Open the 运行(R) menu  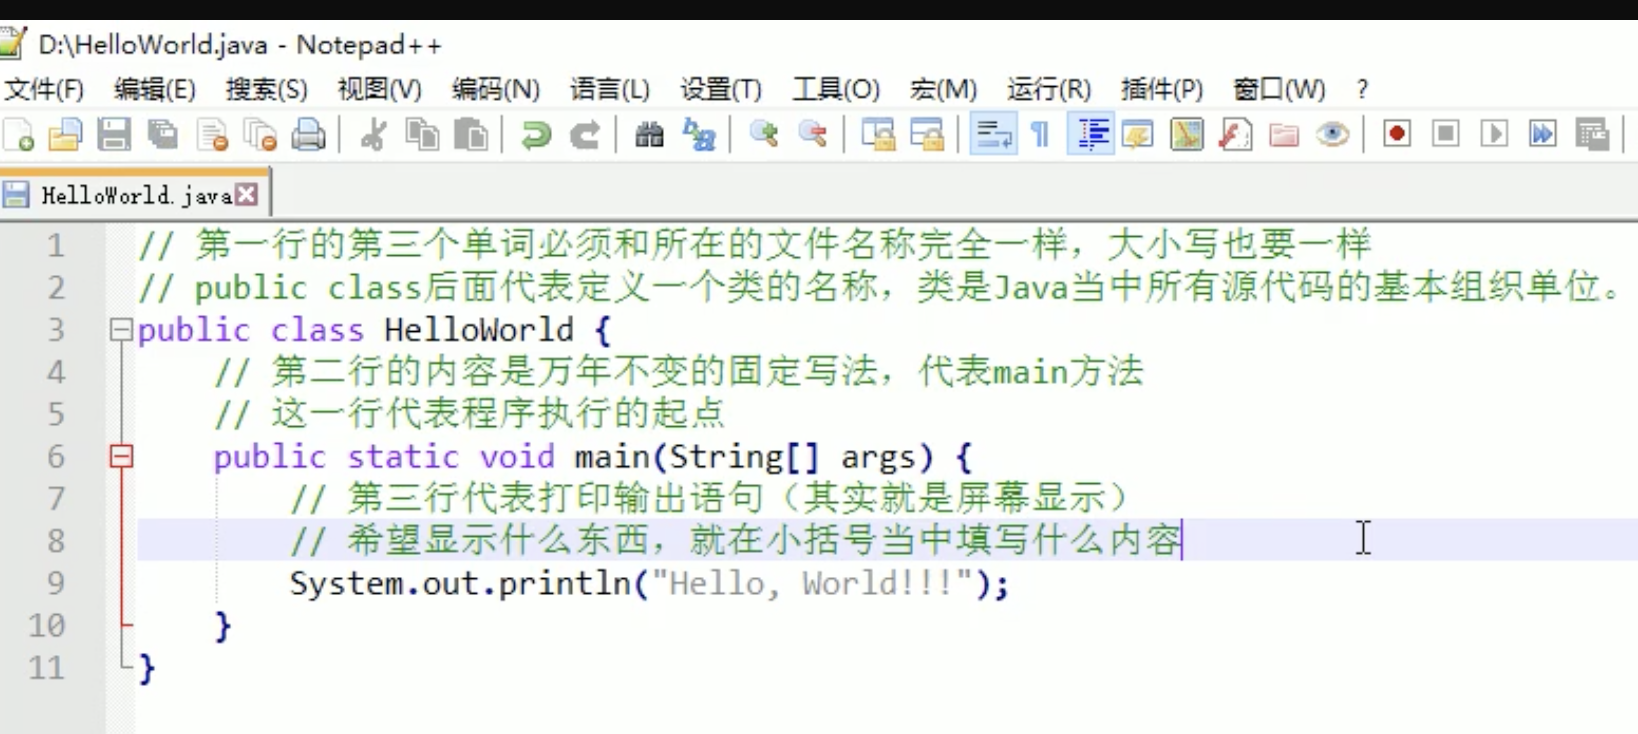(1049, 89)
